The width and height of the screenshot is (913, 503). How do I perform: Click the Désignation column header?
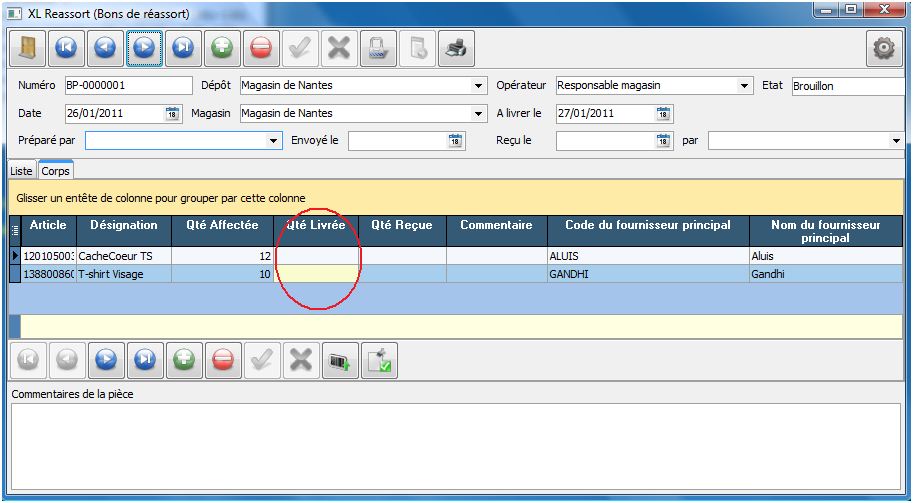[x=123, y=225]
